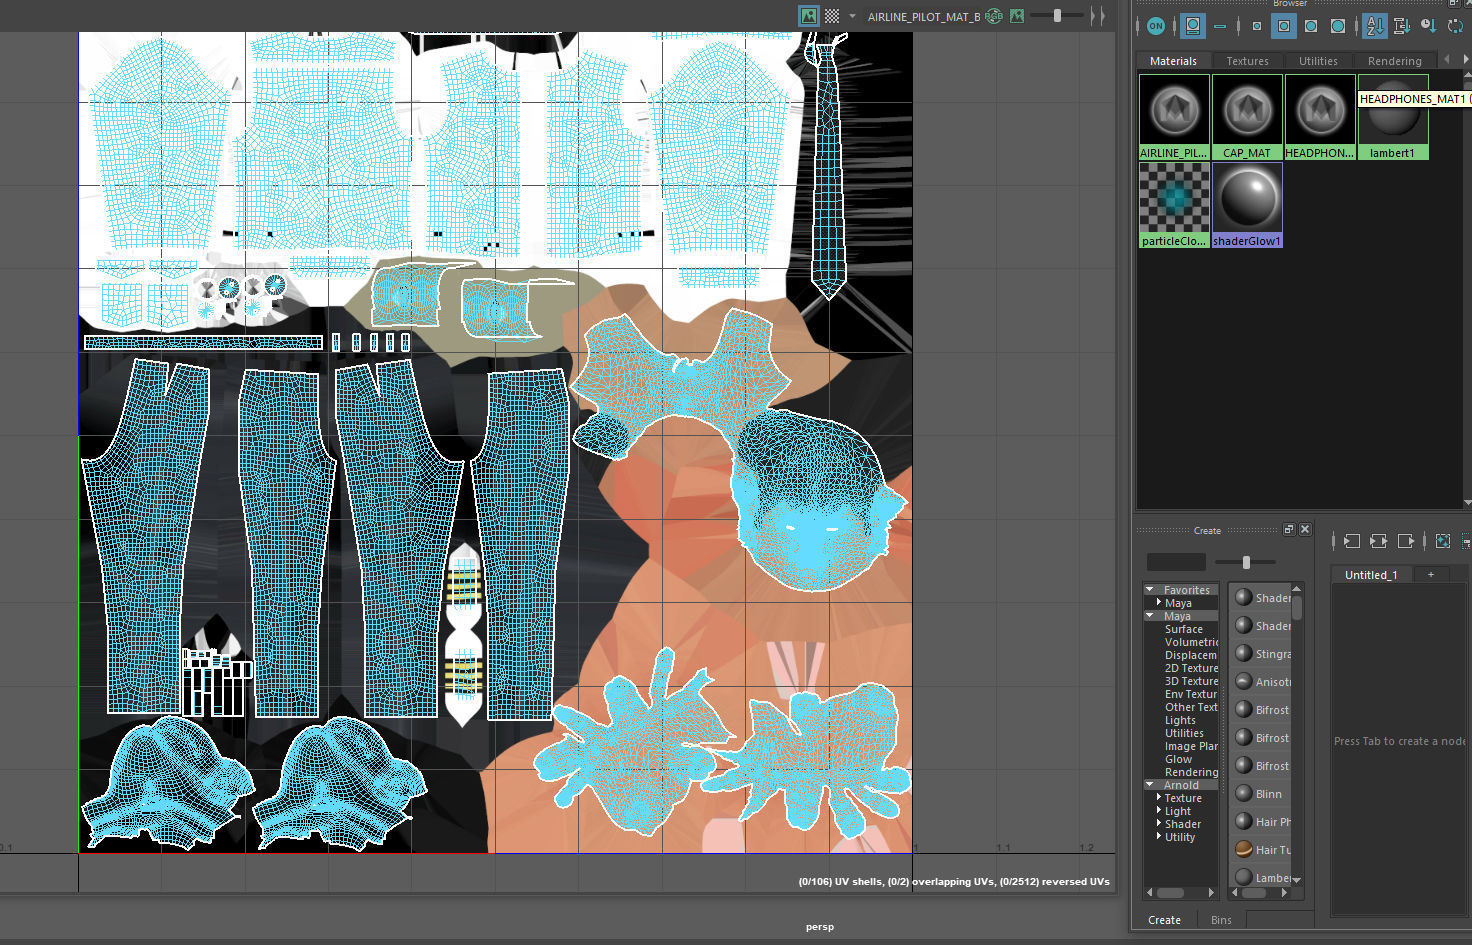Screen dimensions: 1472x945
Task: Sort swatches by type
Action: click(1402, 26)
